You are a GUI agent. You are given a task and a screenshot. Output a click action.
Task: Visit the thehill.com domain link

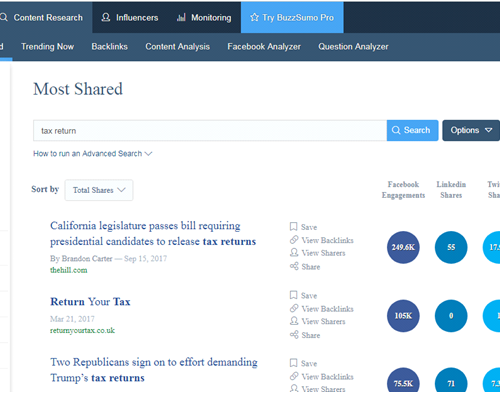(x=69, y=270)
